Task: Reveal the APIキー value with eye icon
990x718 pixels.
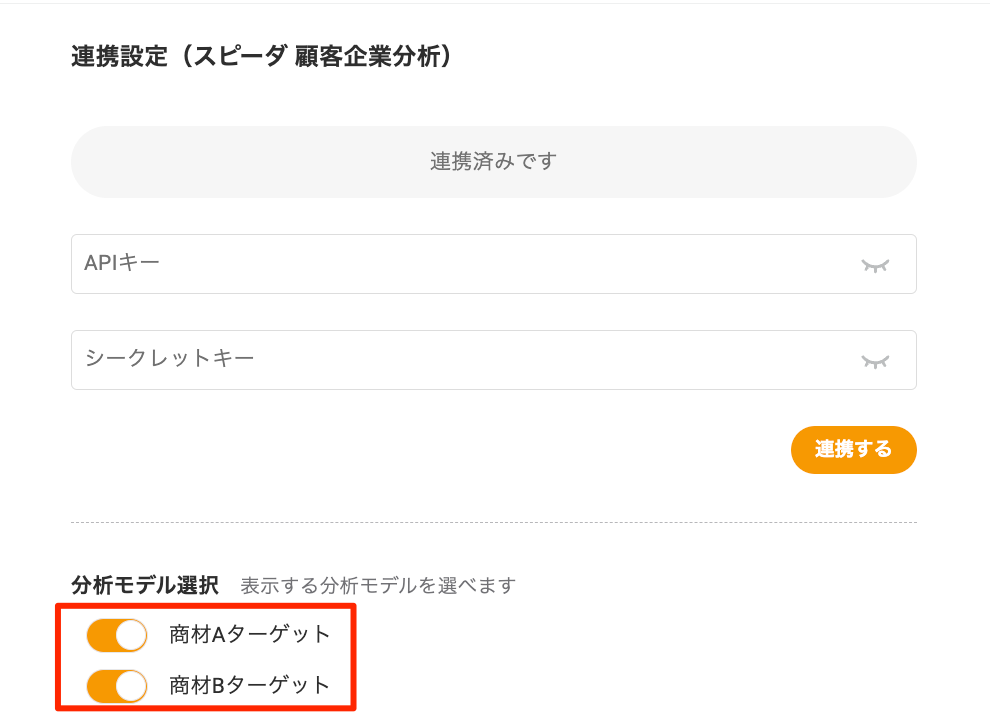Action: pos(875,265)
